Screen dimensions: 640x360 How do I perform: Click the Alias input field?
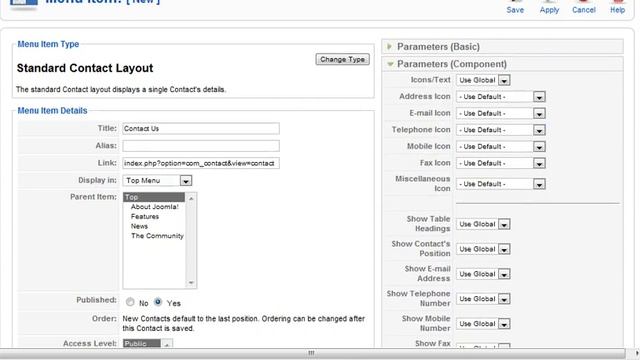201,146
